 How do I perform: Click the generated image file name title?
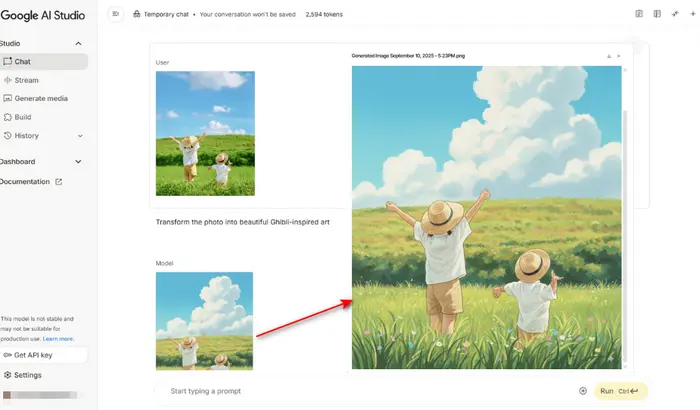(408, 56)
